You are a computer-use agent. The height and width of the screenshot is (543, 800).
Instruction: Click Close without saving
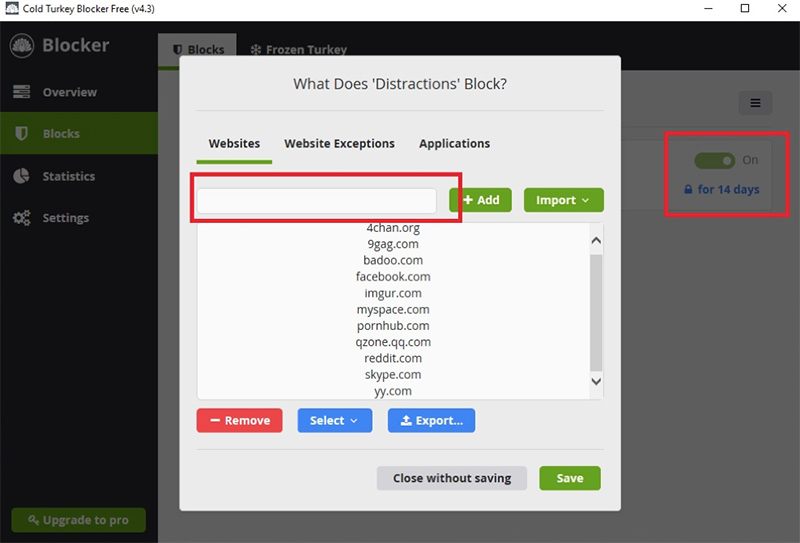[451, 478]
